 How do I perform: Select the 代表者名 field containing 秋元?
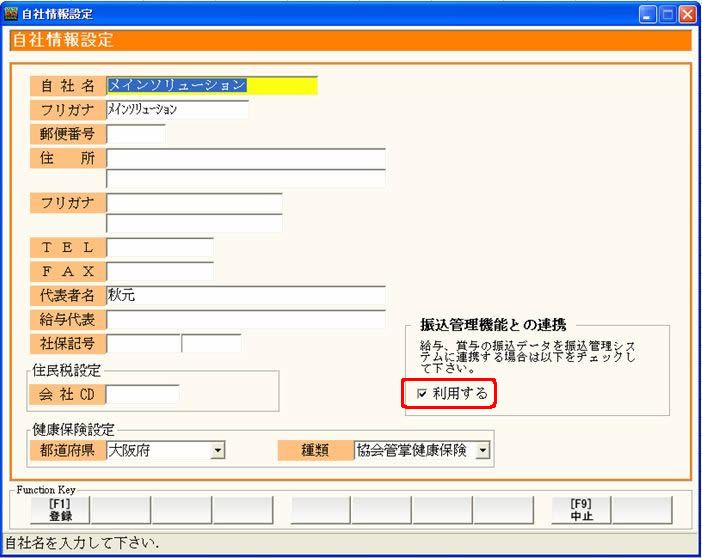tap(245, 295)
